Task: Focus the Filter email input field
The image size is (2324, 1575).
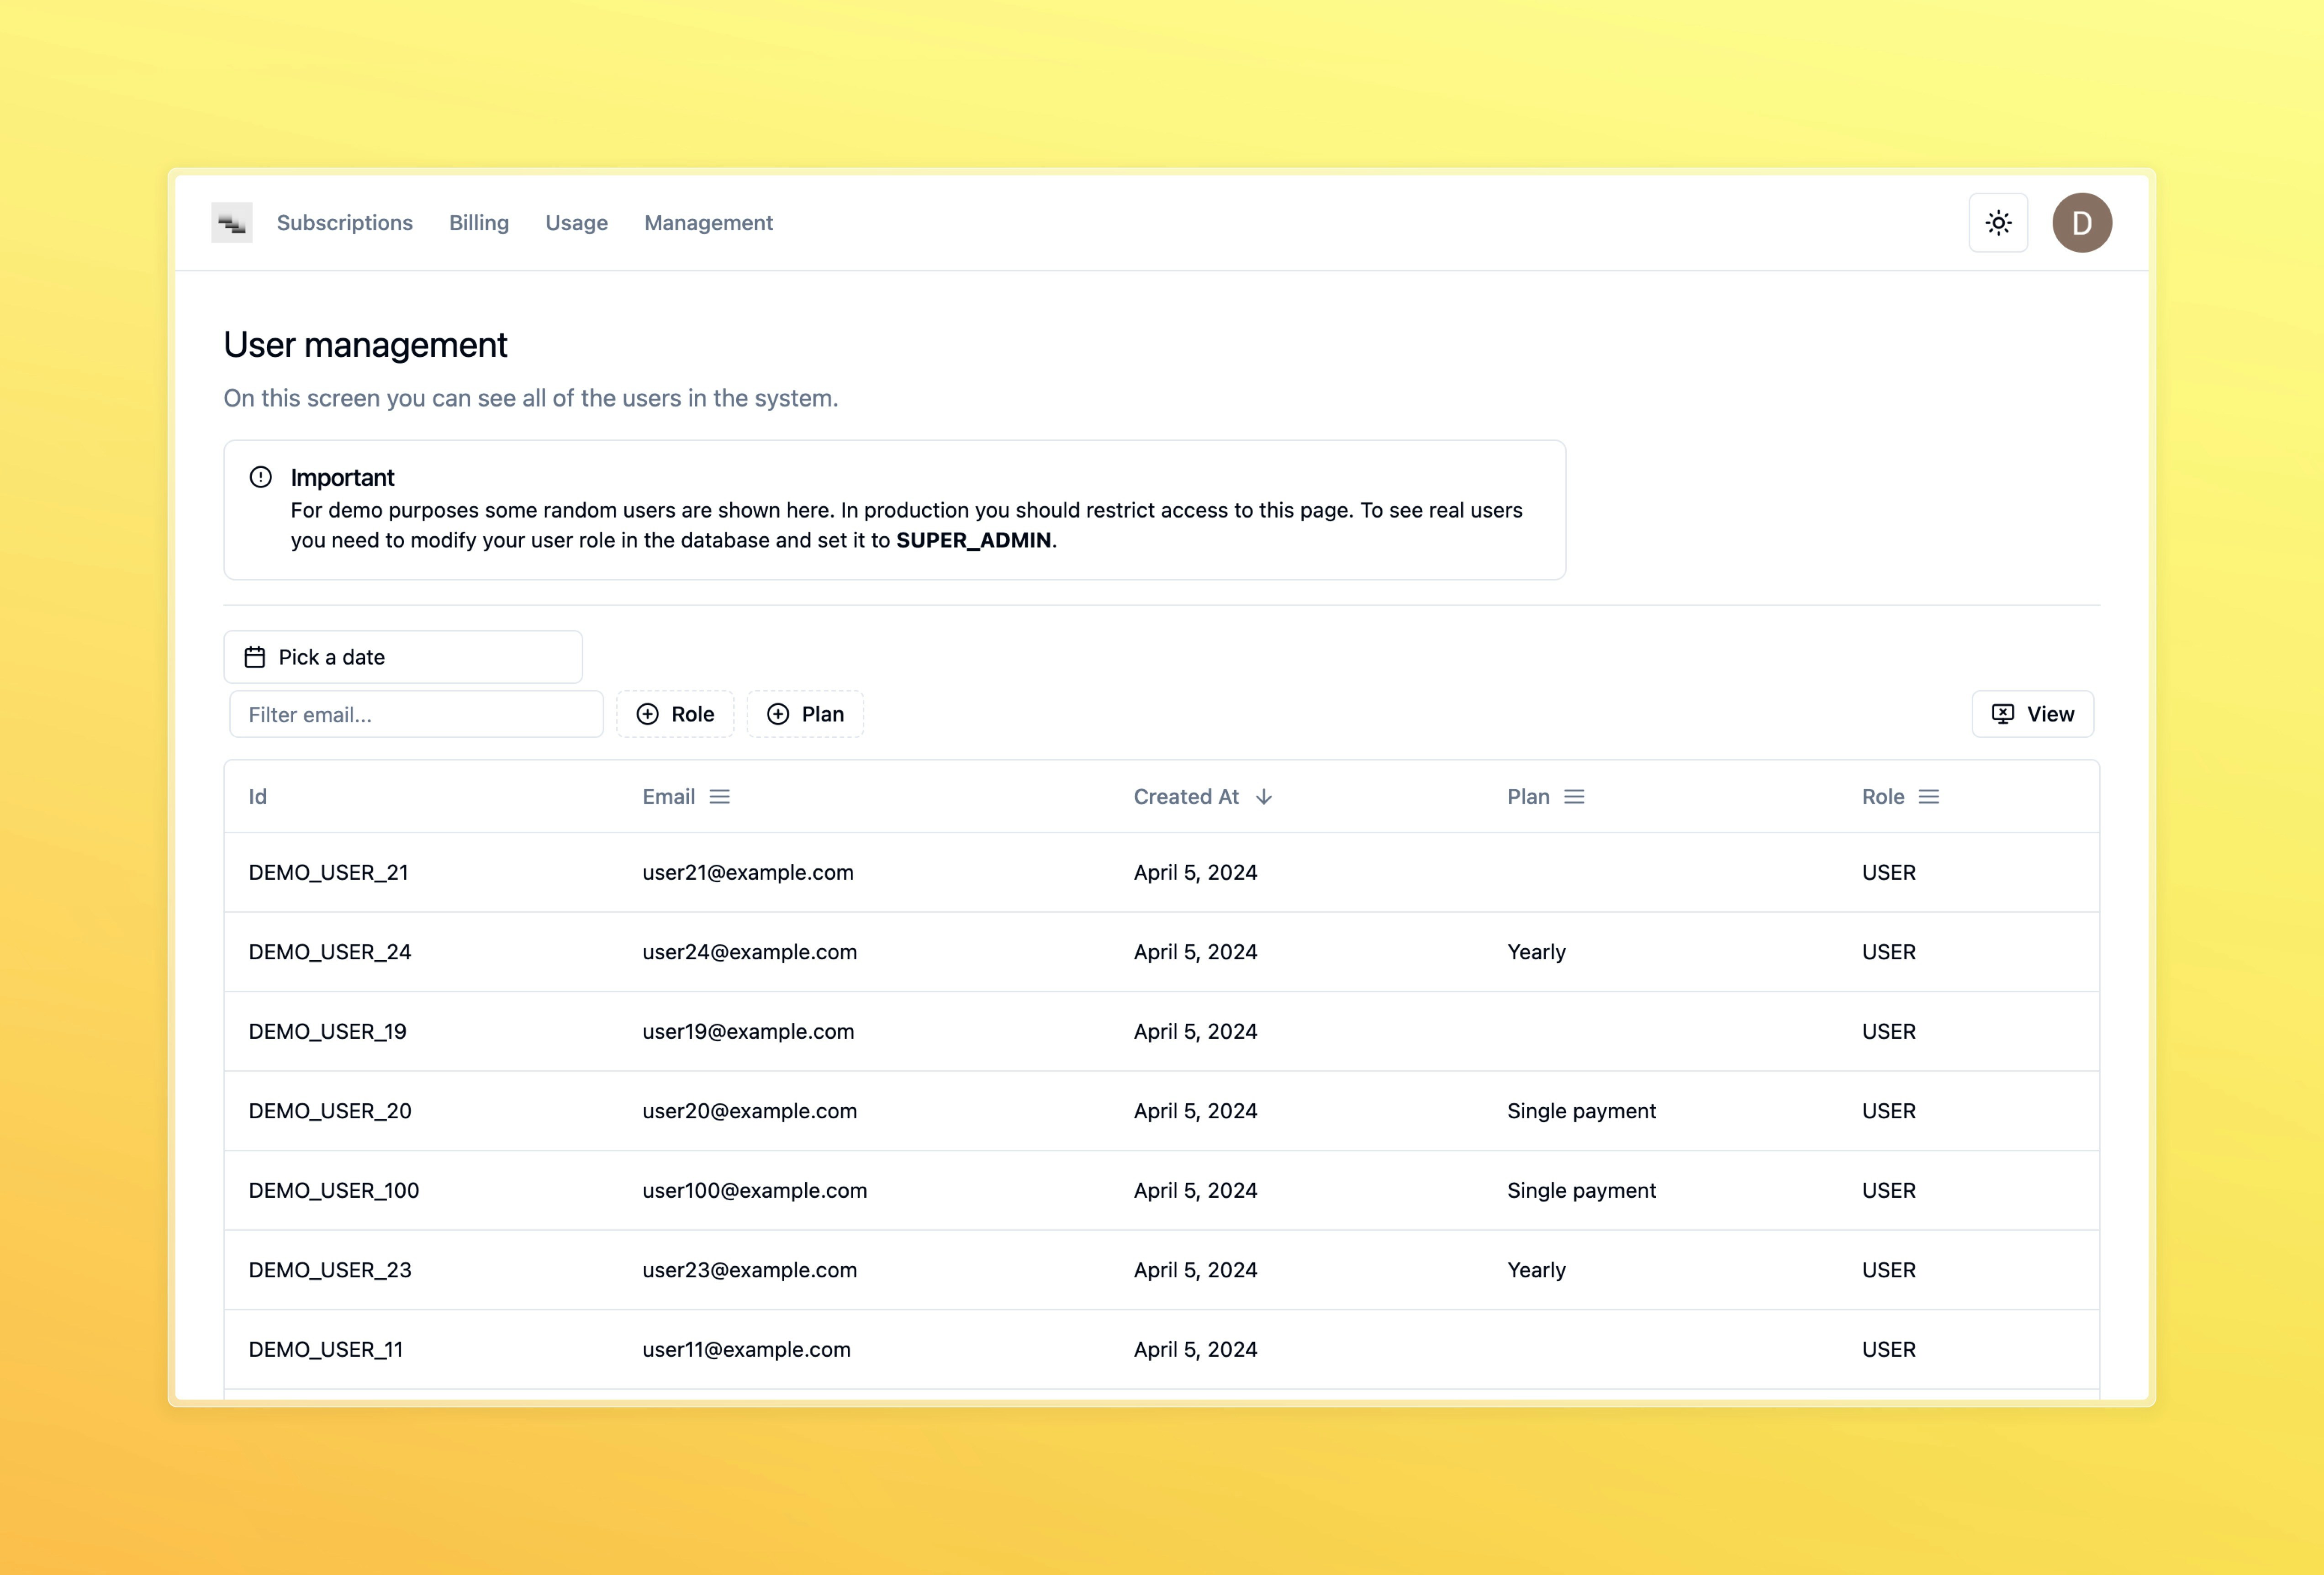Action: (x=416, y=715)
